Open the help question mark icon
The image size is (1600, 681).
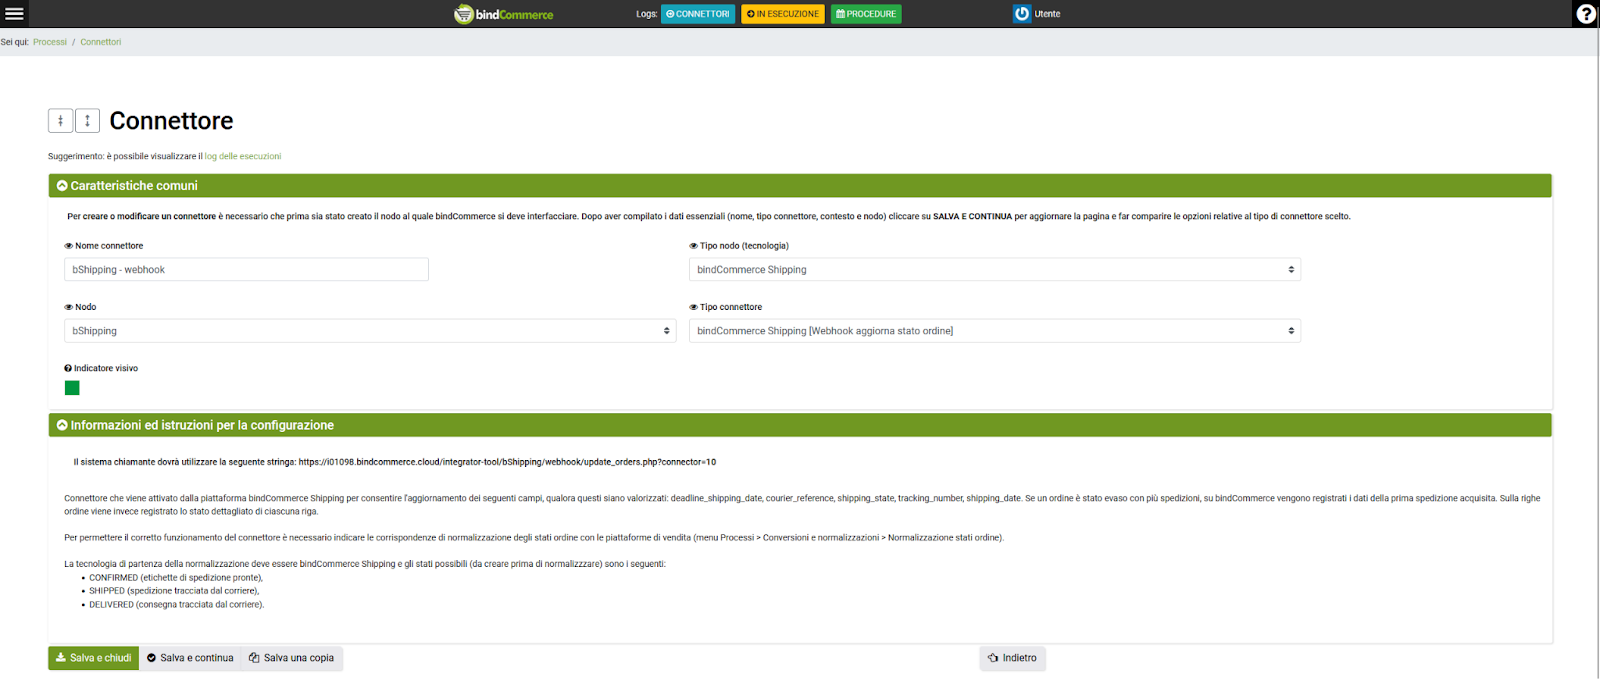click(1585, 14)
